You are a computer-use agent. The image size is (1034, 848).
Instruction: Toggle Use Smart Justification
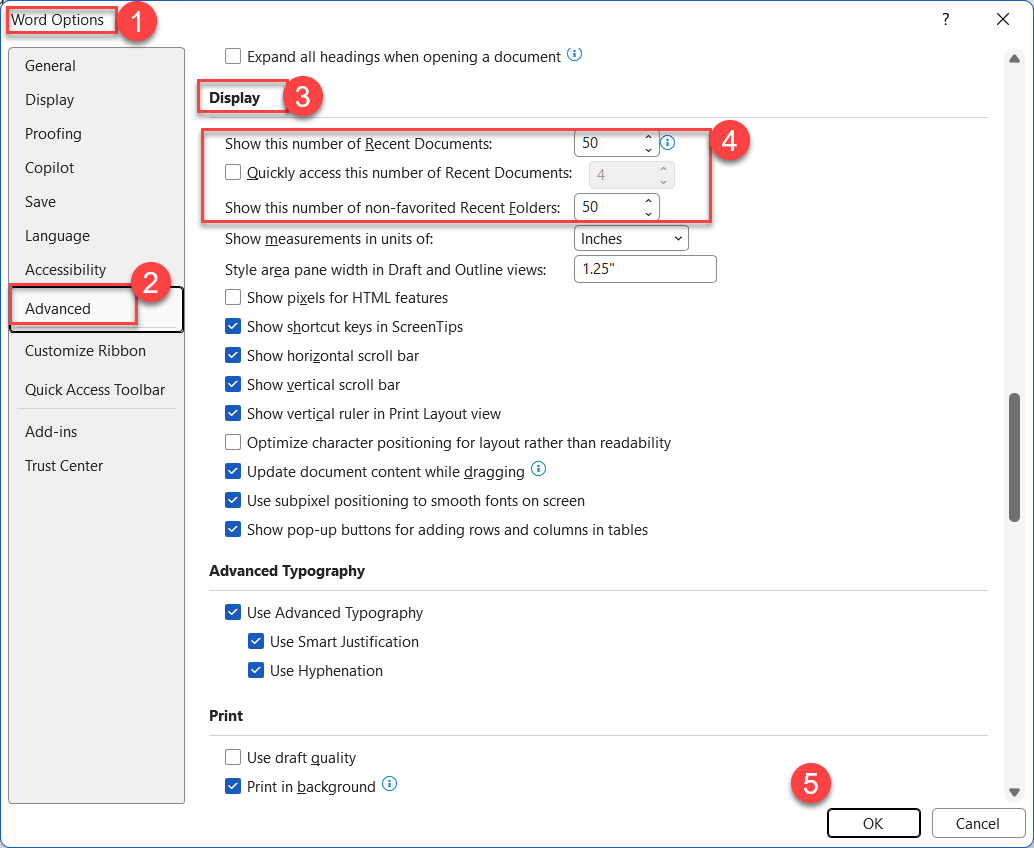point(256,642)
